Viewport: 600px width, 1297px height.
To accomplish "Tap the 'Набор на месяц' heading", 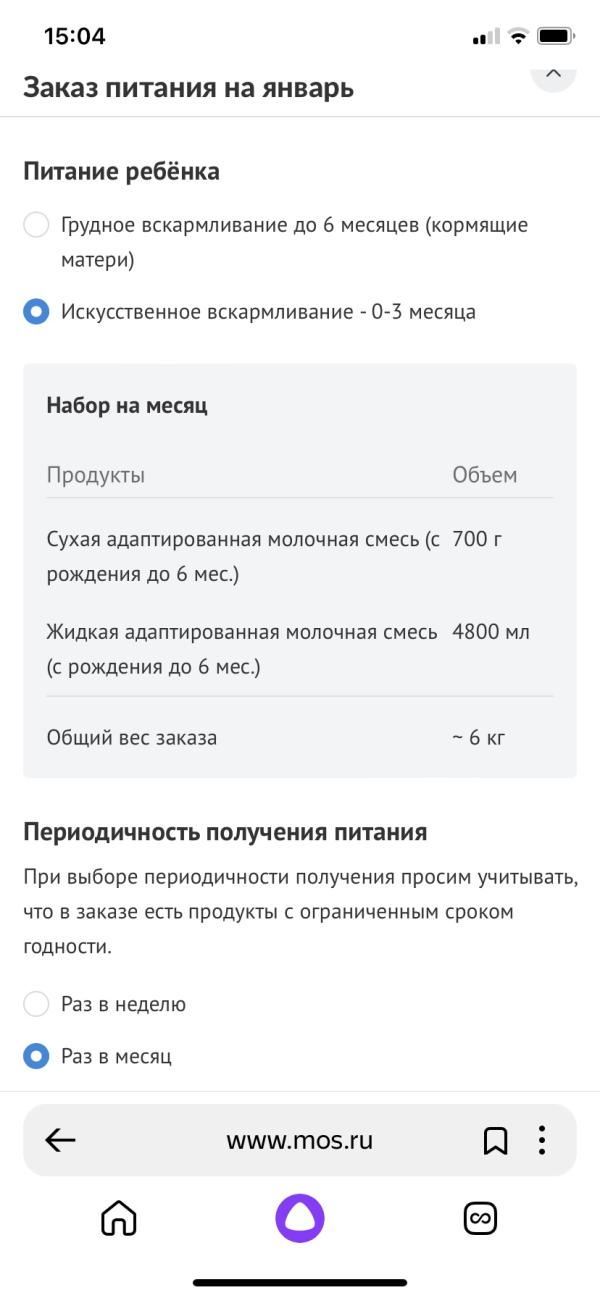I will [127, 405].
